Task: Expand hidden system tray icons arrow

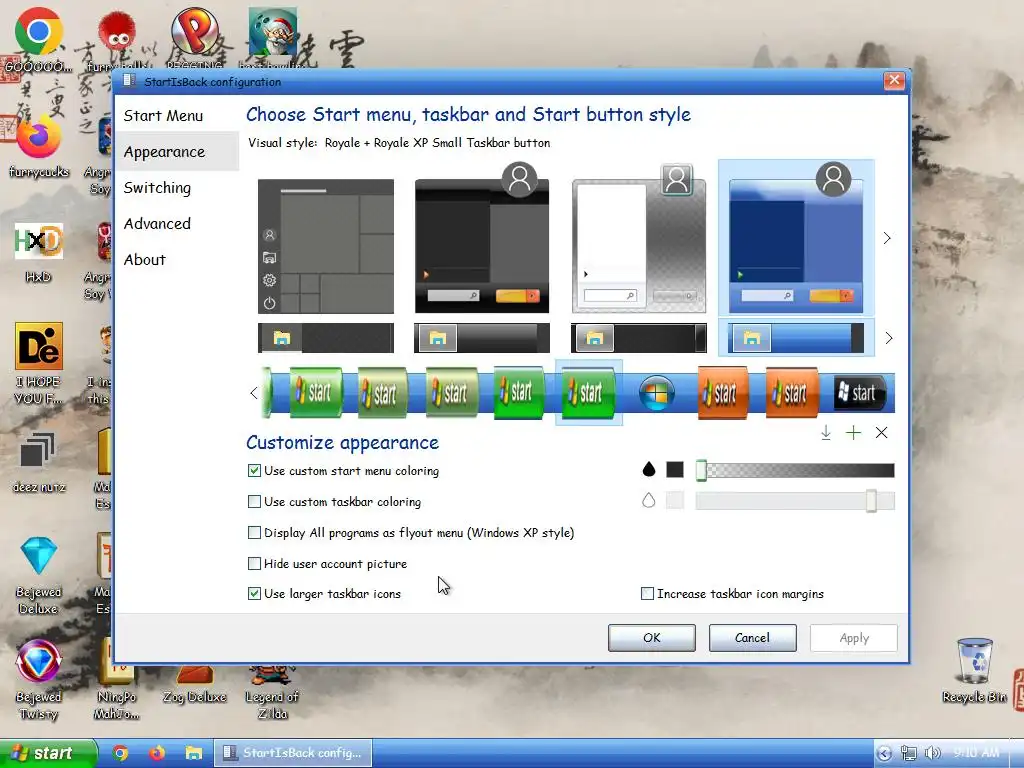Action: click(884, 754)
